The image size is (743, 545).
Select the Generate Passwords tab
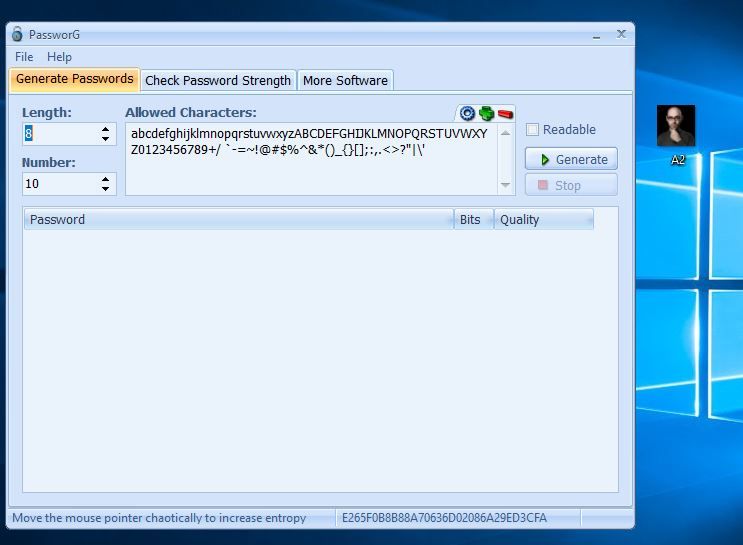[x=74, y=79]
